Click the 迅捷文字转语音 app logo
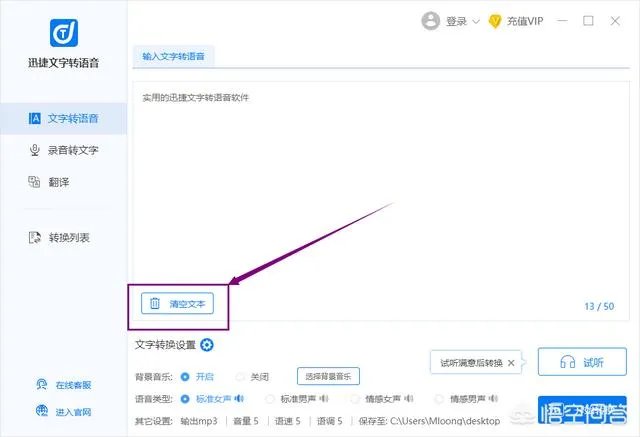Viewport: 640px width, 437px height. [64, 33]
